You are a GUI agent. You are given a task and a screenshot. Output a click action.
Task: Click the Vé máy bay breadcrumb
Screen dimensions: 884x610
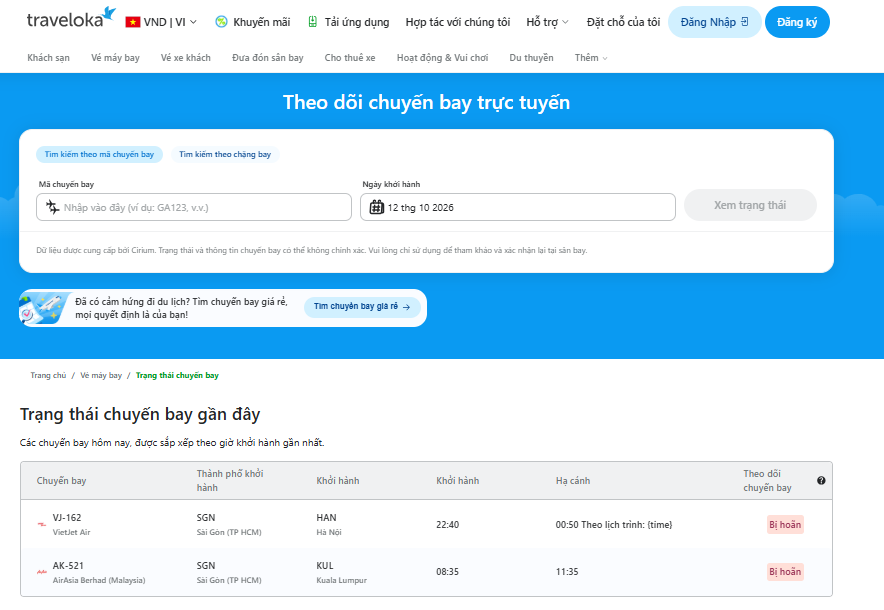101,375
